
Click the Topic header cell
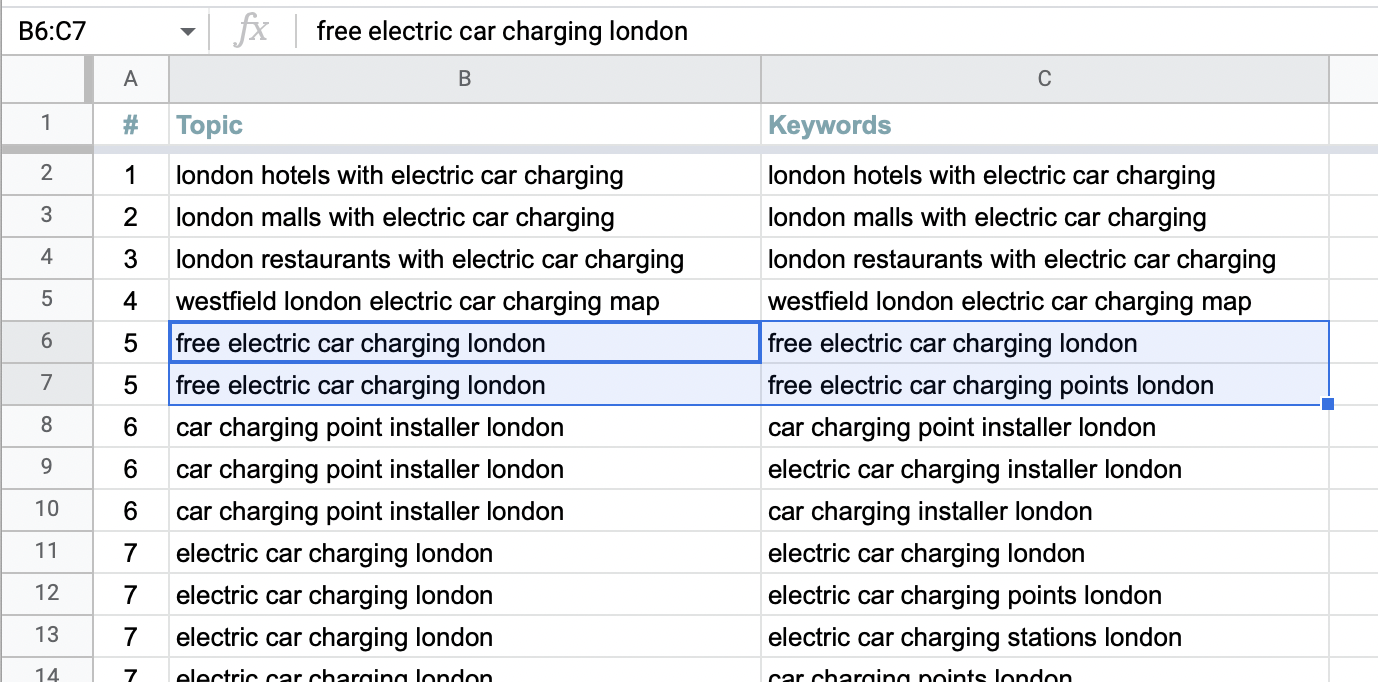coord(465,124)
